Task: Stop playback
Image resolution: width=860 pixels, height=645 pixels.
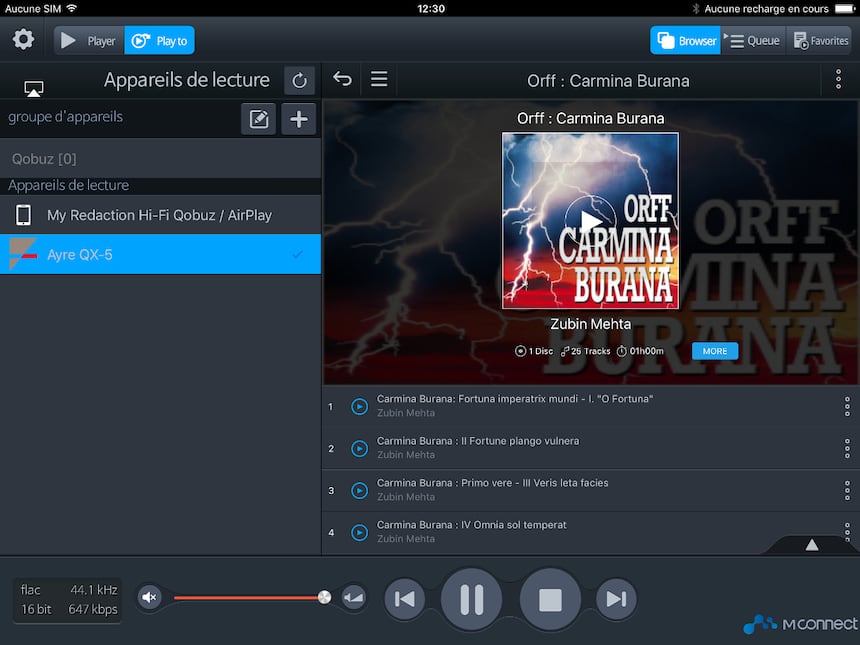Action: (550, 599)
